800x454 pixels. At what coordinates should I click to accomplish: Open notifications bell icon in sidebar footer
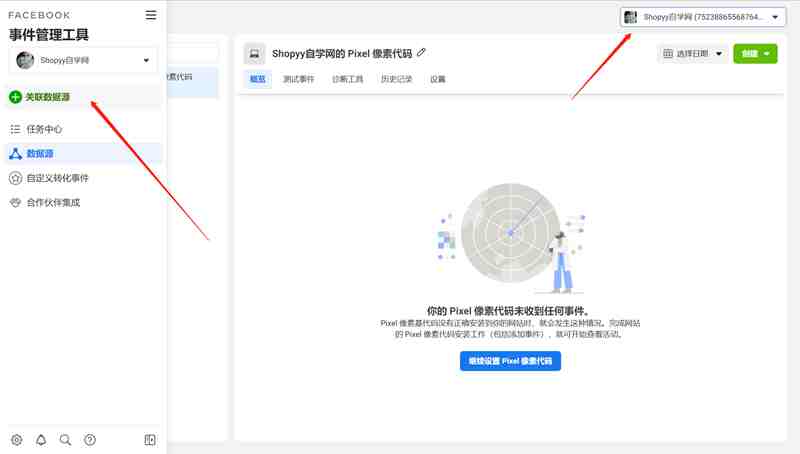[x=41, y=440]
